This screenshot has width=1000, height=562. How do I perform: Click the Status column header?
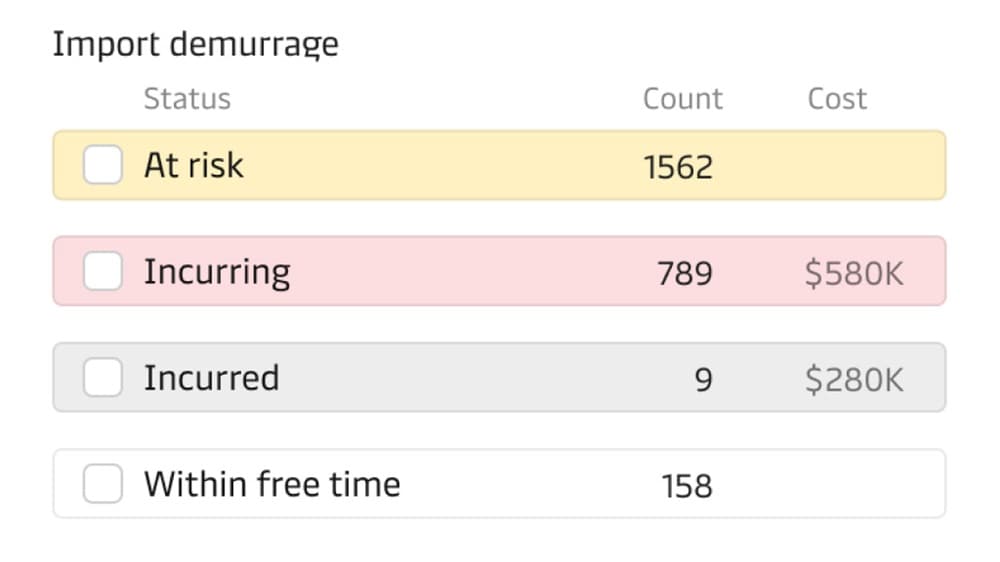point(187,99)
